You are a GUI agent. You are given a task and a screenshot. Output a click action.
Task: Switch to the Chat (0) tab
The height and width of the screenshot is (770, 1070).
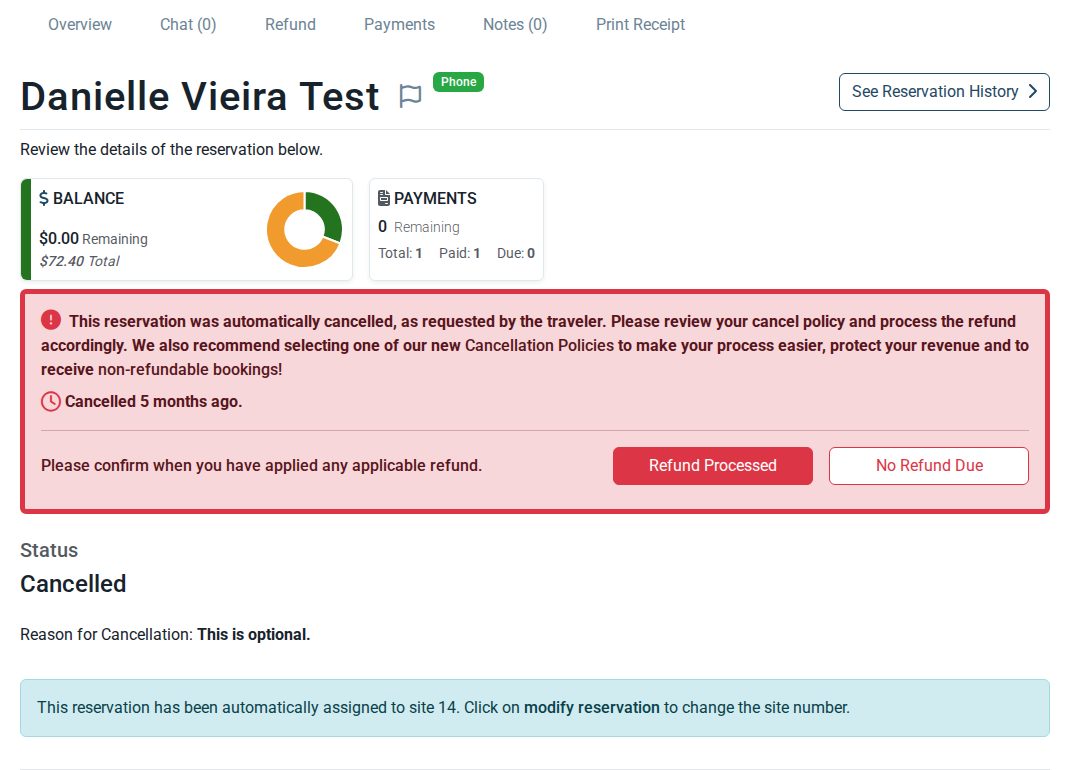click(188, 25)
